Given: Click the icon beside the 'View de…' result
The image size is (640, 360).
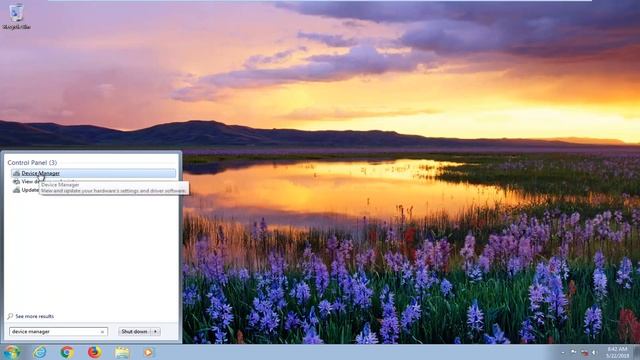Looking at the screenshot, I should (16, 182).
